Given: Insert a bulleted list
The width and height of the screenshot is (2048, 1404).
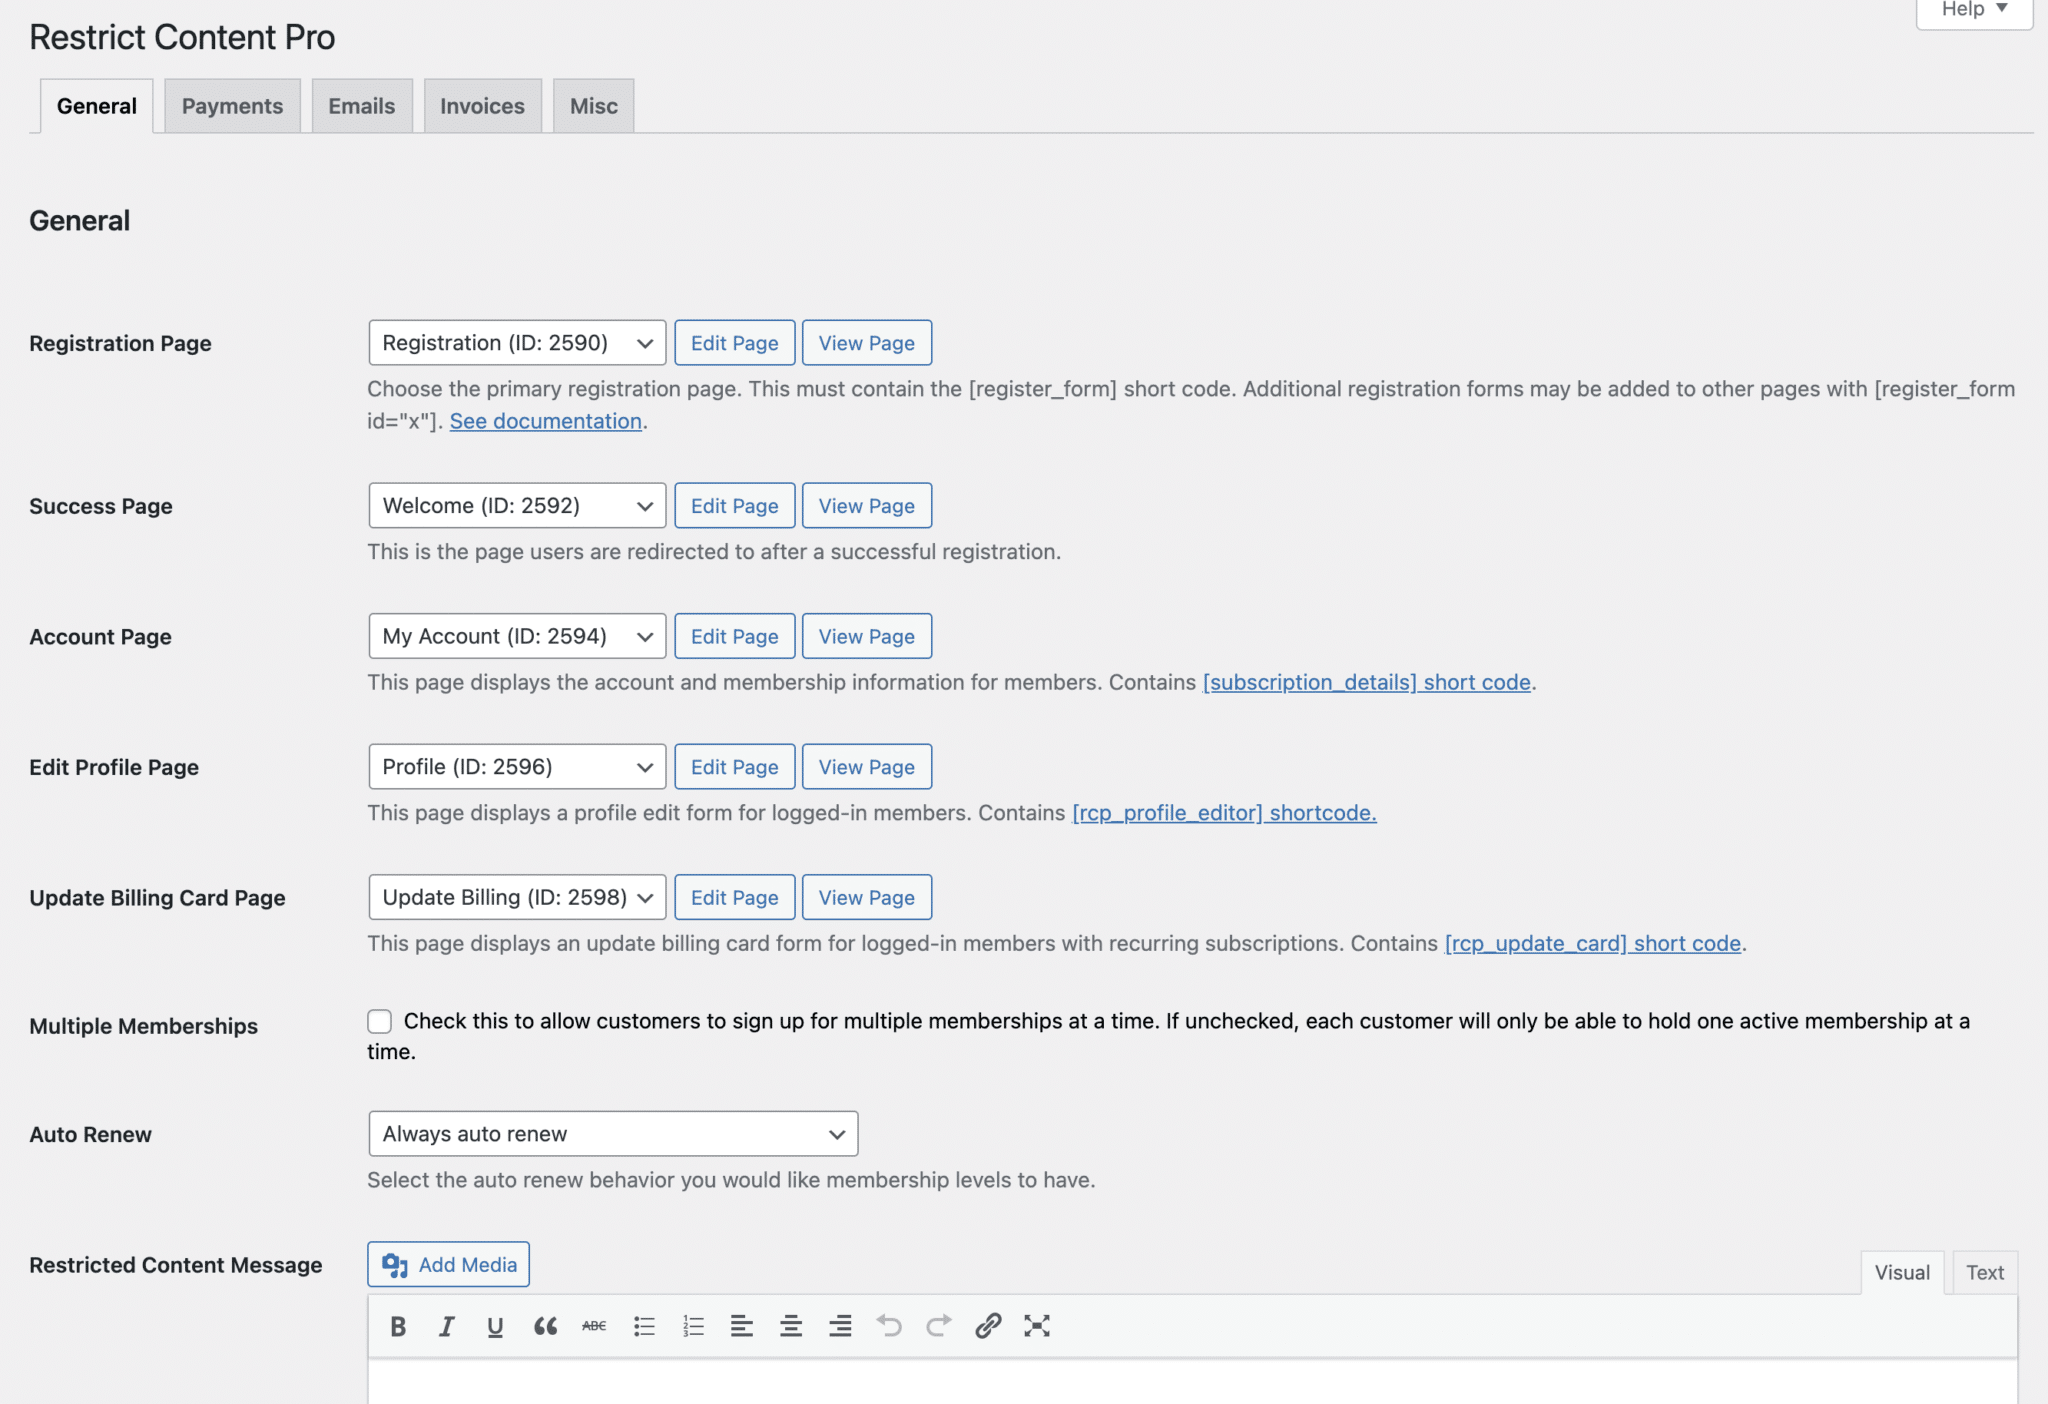Looking at the screenshot, I should click(644, 1326).
